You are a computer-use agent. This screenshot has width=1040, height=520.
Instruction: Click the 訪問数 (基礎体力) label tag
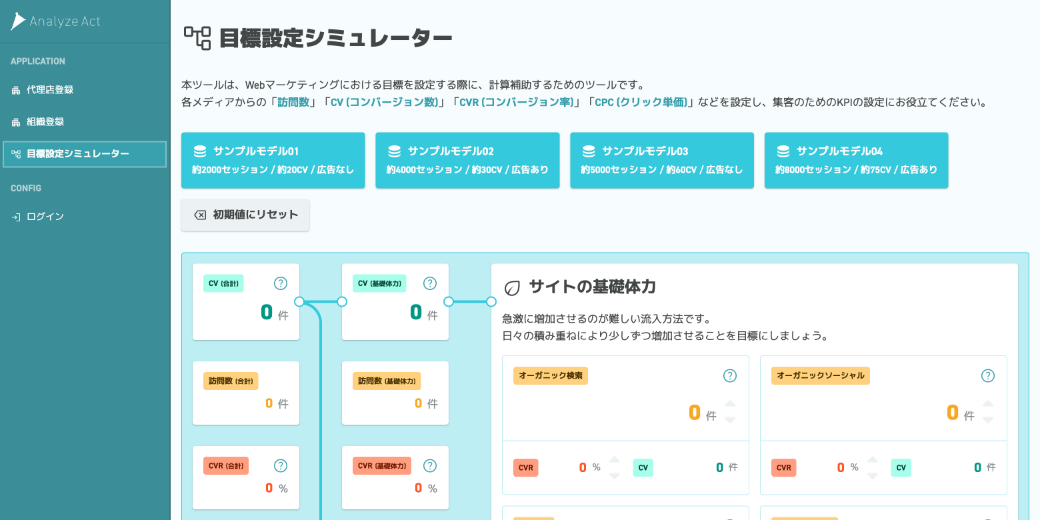[x=387, y=381]
